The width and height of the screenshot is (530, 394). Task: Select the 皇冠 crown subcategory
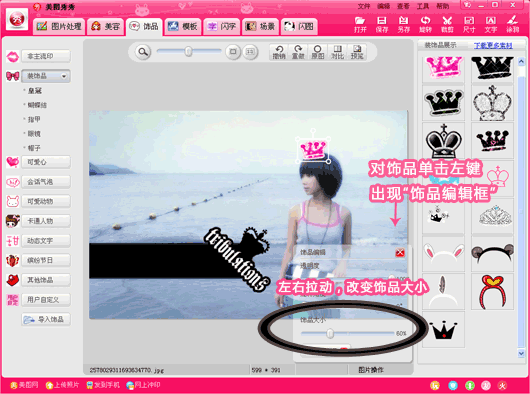35,91
